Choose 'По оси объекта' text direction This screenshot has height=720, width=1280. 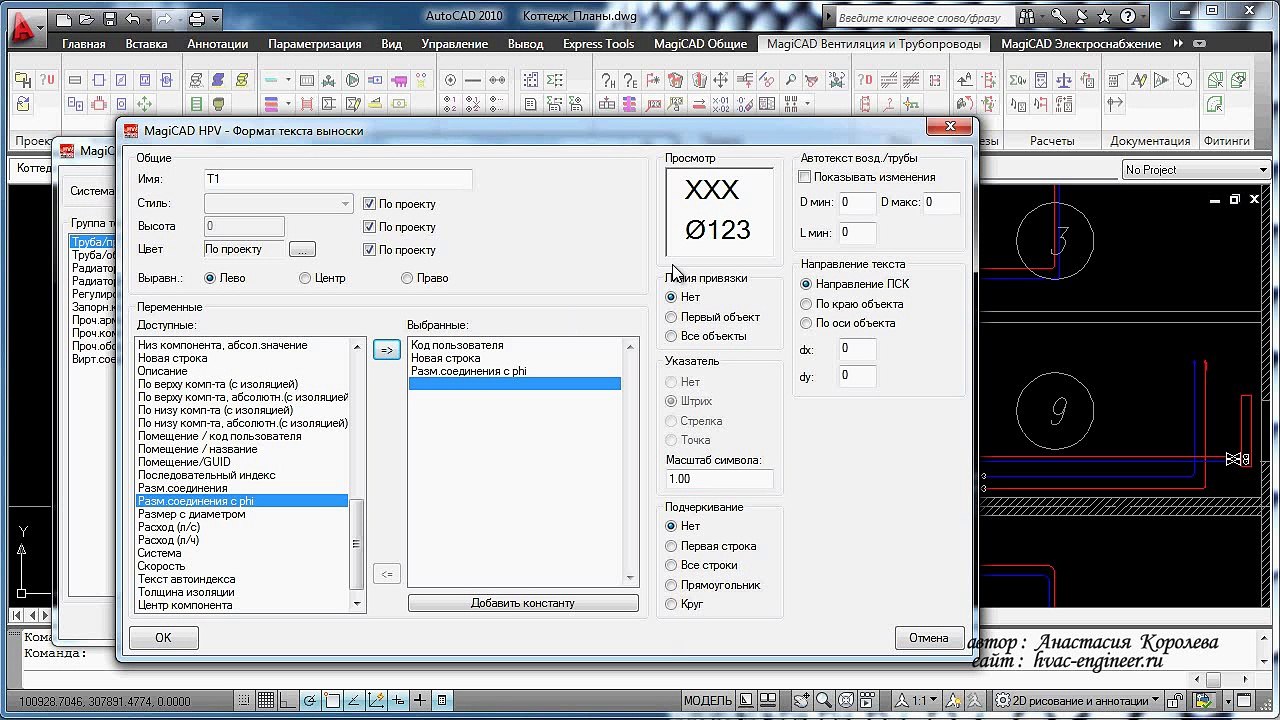click(806, 323)
